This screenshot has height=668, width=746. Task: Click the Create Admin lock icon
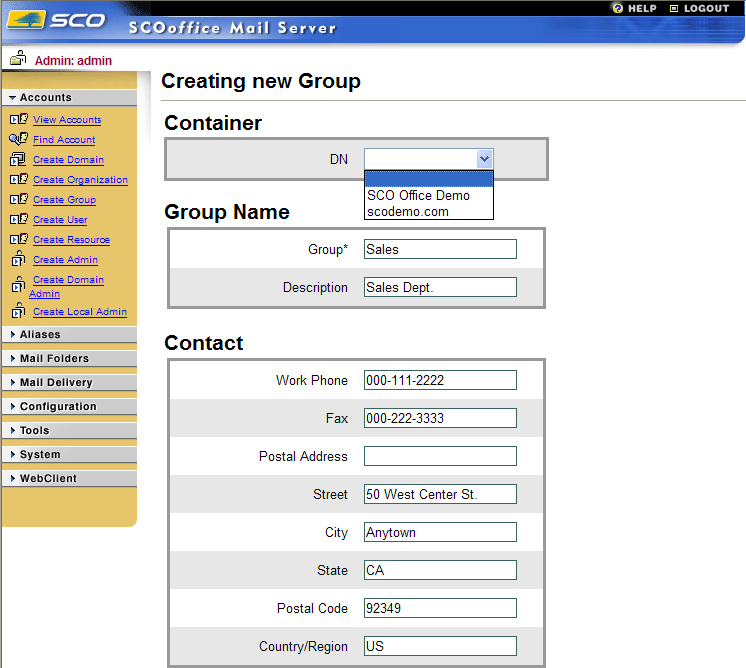point(18,260)
